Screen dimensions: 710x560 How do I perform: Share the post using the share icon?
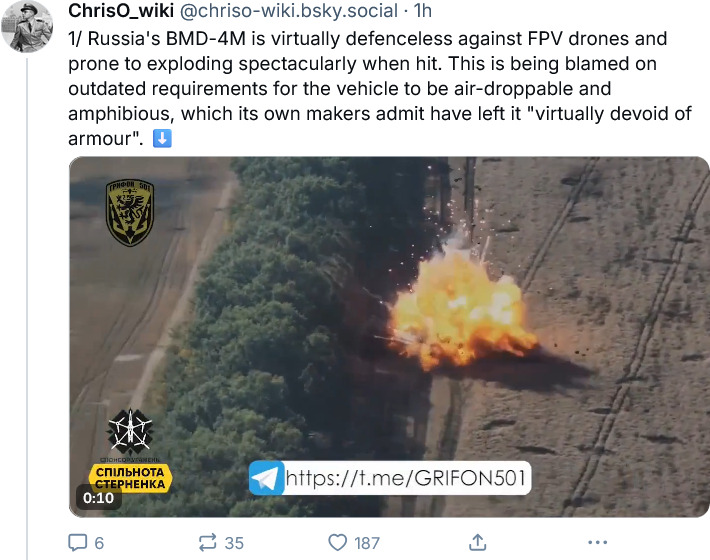[x=478, y=542]
